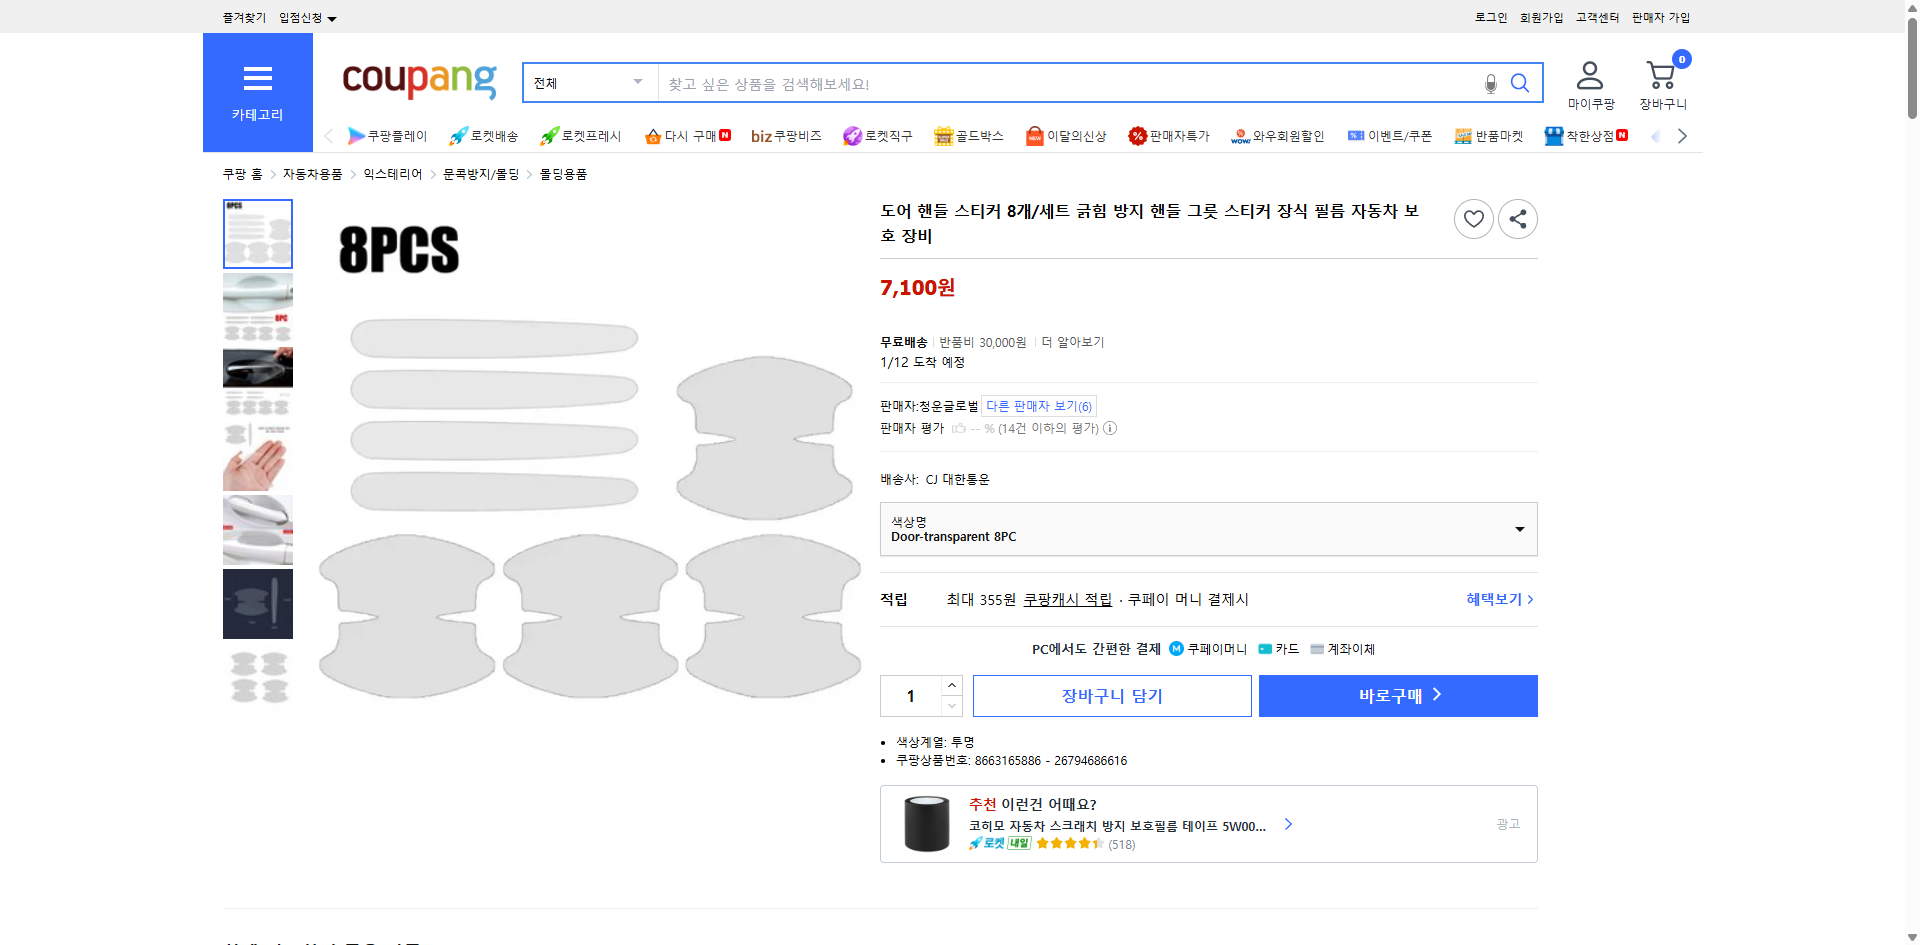Click the search magnifier icon

pos(1519,83)
